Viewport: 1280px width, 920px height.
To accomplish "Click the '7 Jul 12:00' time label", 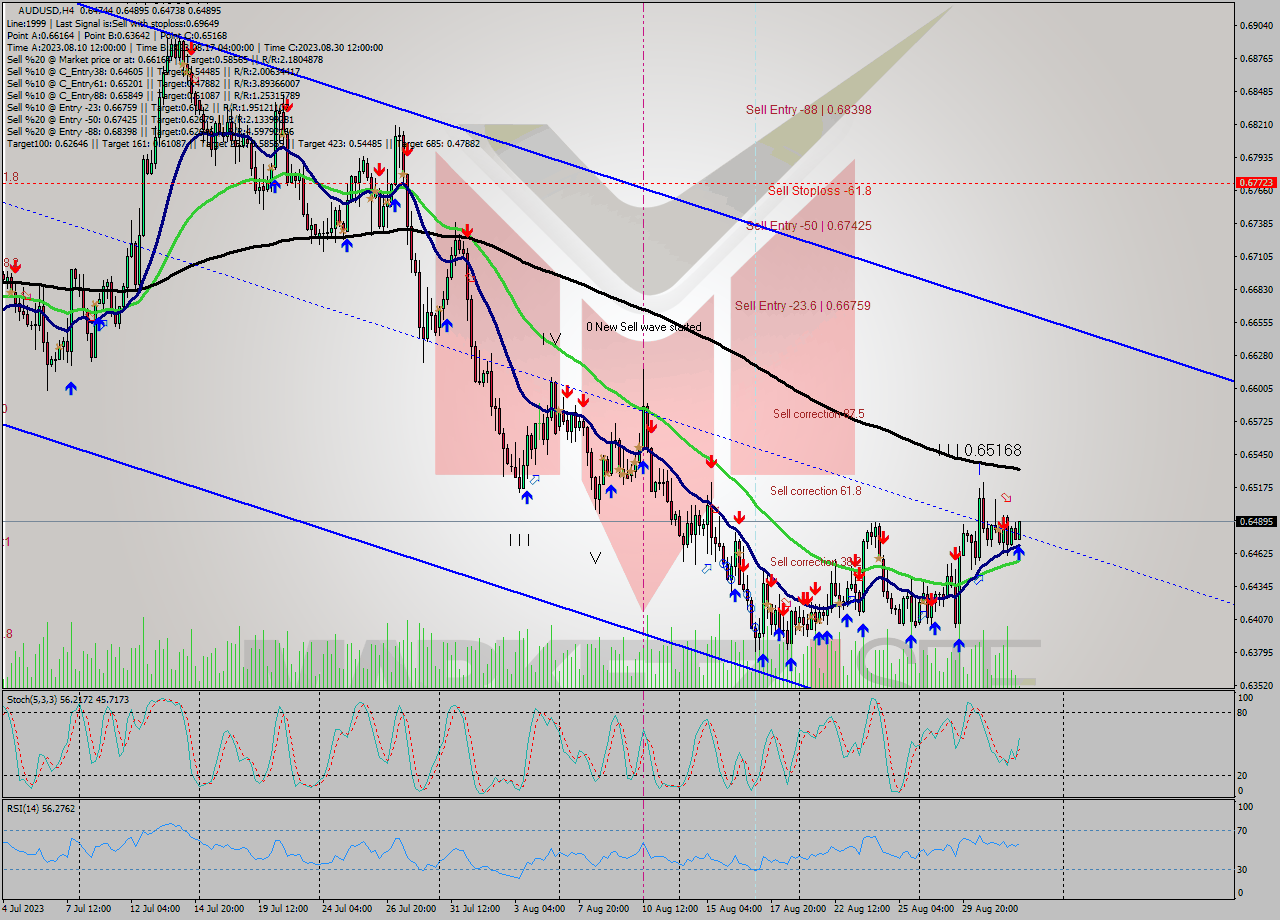I will [x=88, y=908].
